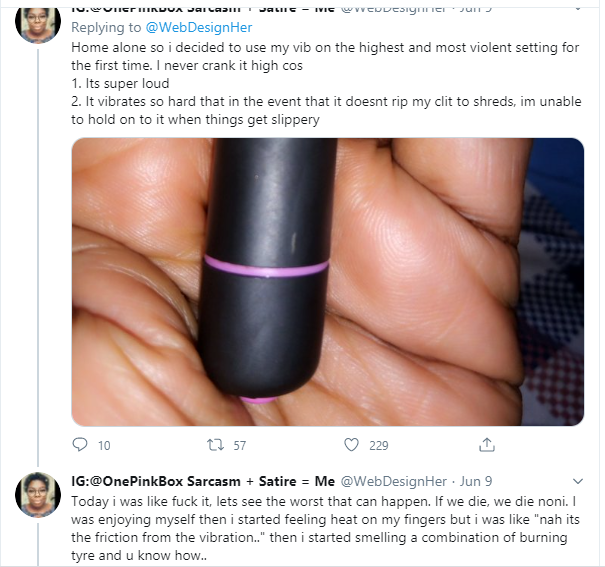Click the retweet count showing 57
Image resolution: width=605 pixels, height=567 pixels.
pos(240,446)
